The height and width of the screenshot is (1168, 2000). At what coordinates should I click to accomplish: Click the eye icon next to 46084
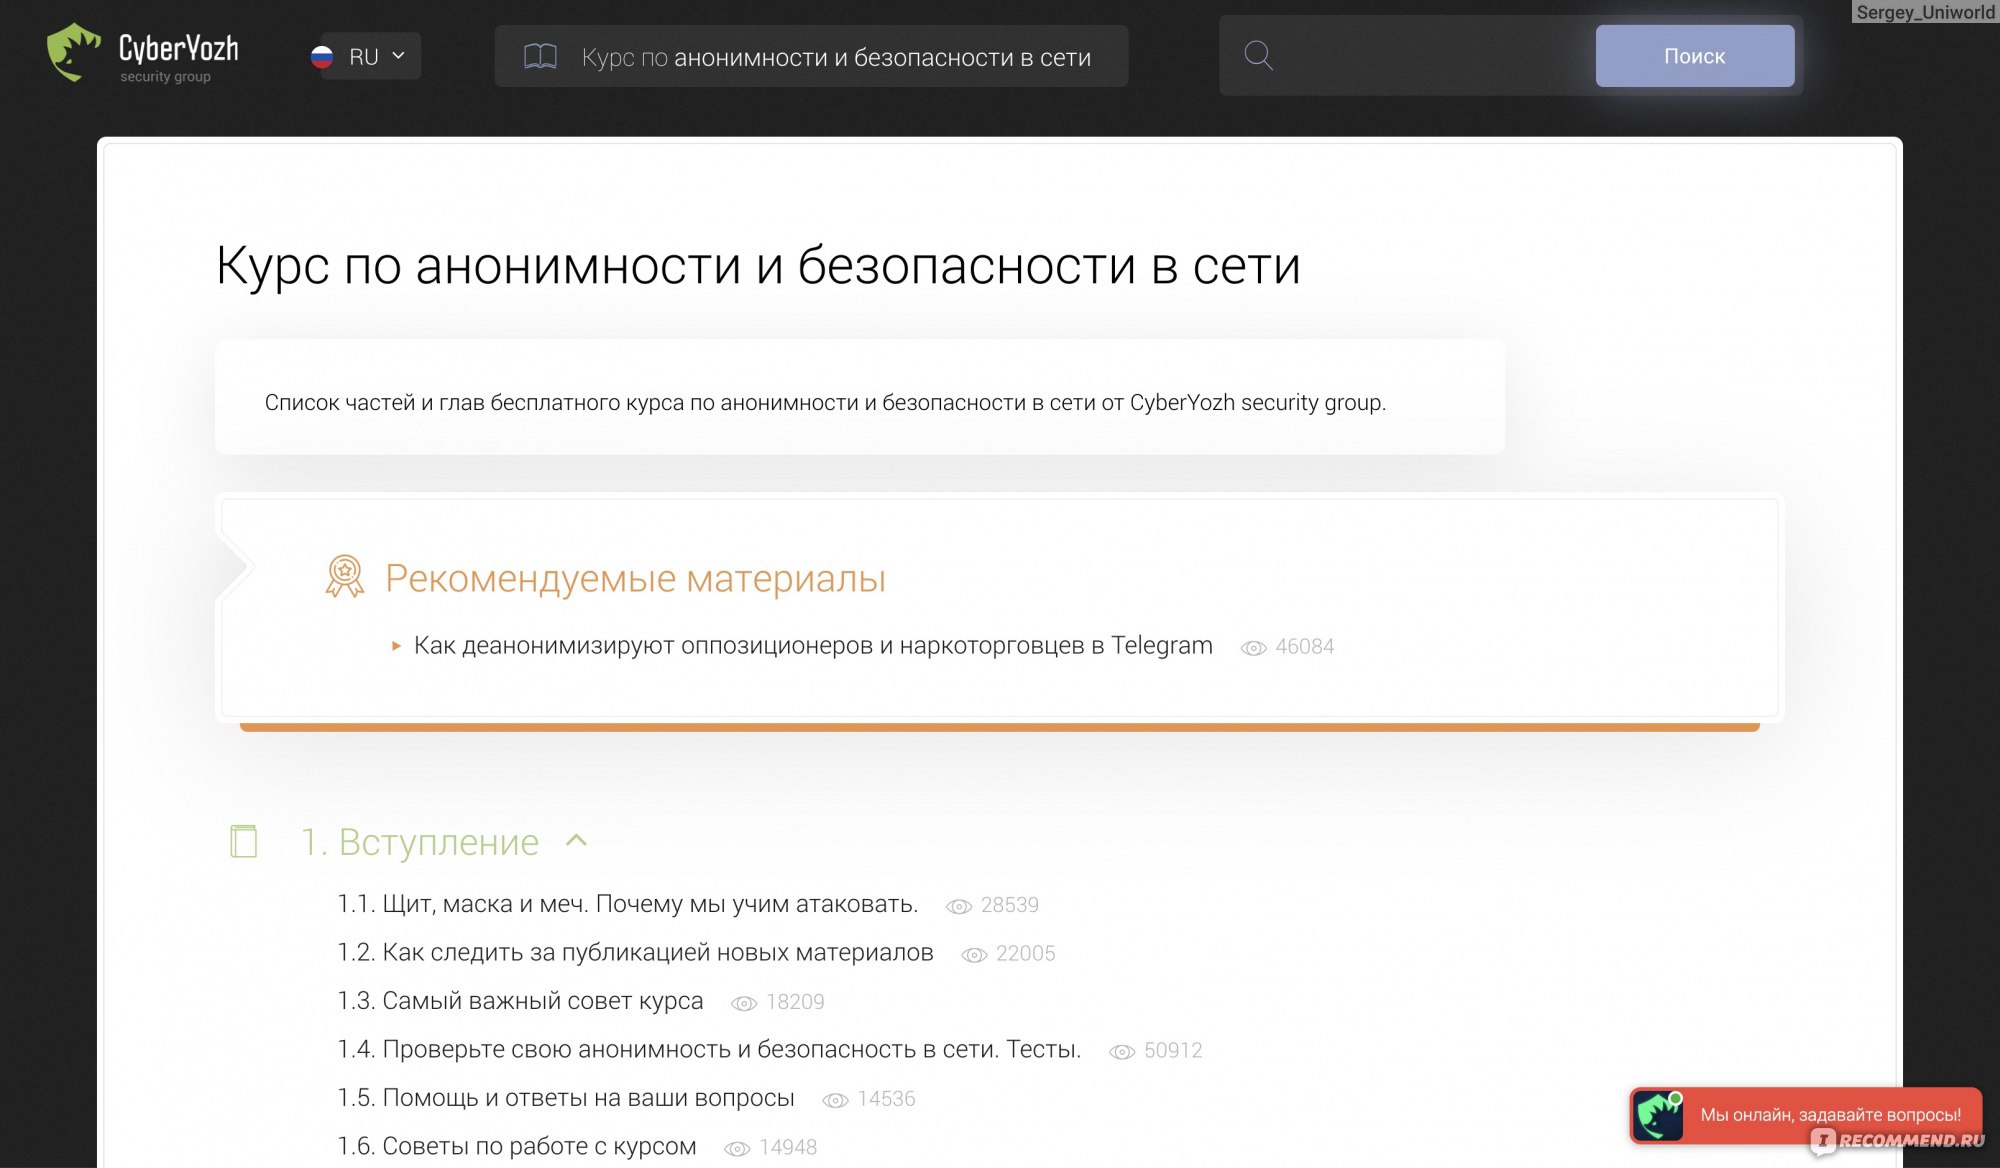pos(1253,648)
